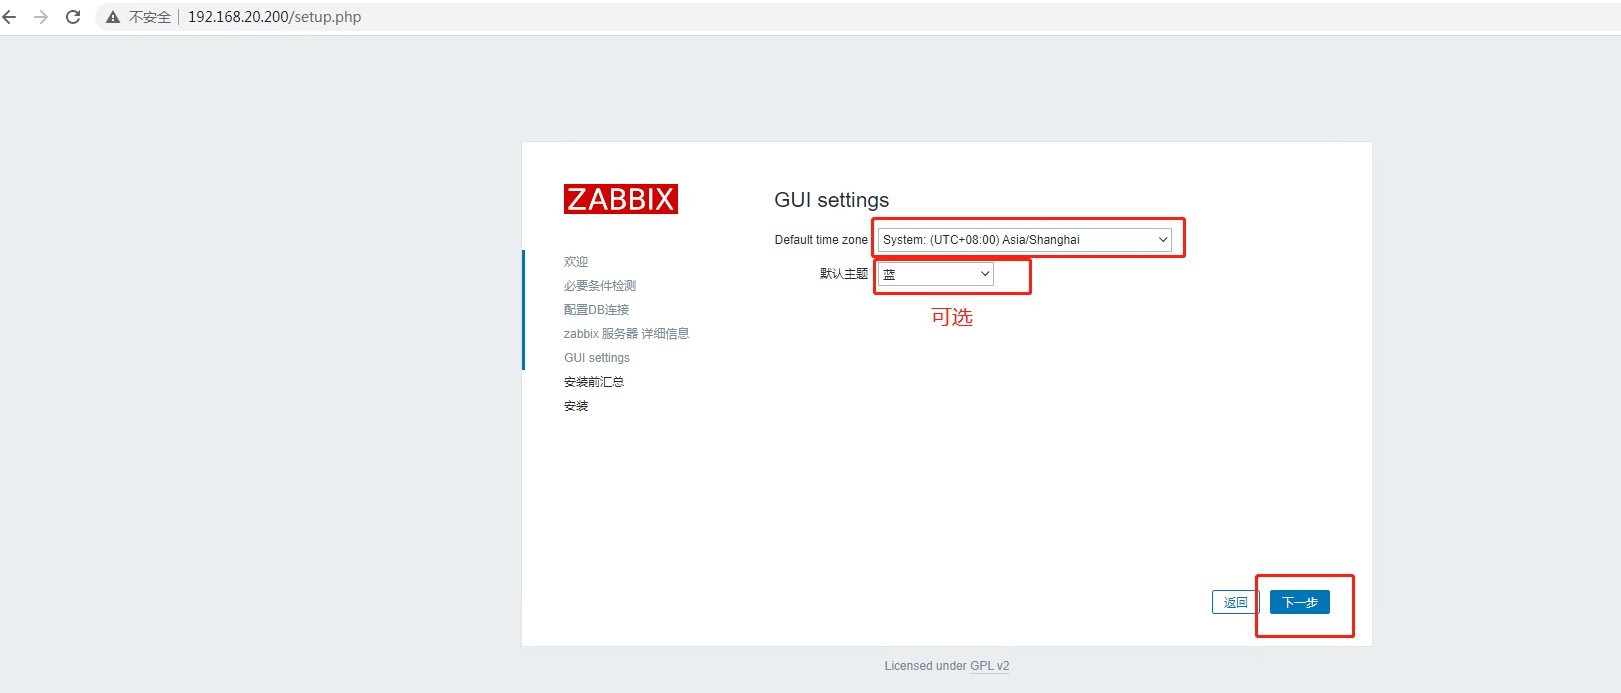The height and width of the screenshot is (693, 1621).
Task: Click the GUI settings heading
Action: pyautogui.click(x=832, y=200)
